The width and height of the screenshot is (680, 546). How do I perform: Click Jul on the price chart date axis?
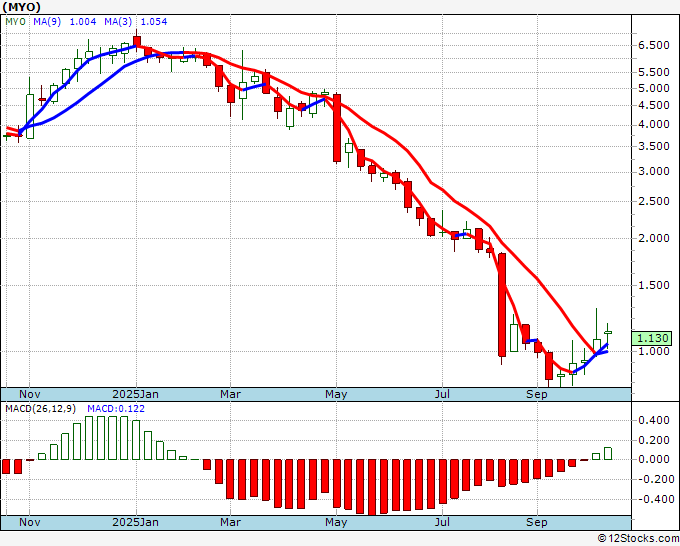coord(442,394)
